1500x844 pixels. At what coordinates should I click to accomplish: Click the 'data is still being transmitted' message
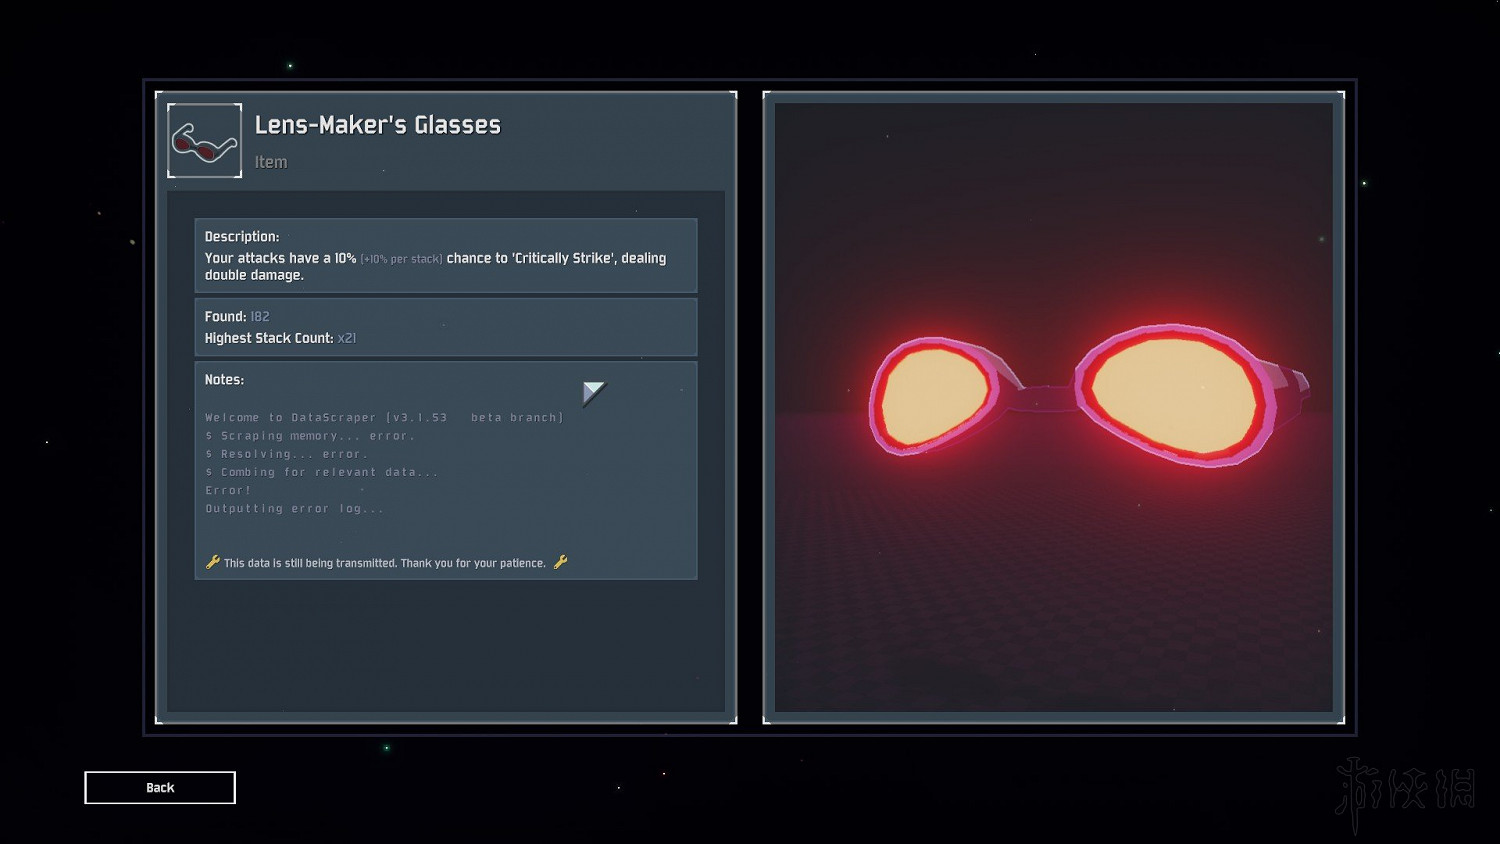click(385, 563)
